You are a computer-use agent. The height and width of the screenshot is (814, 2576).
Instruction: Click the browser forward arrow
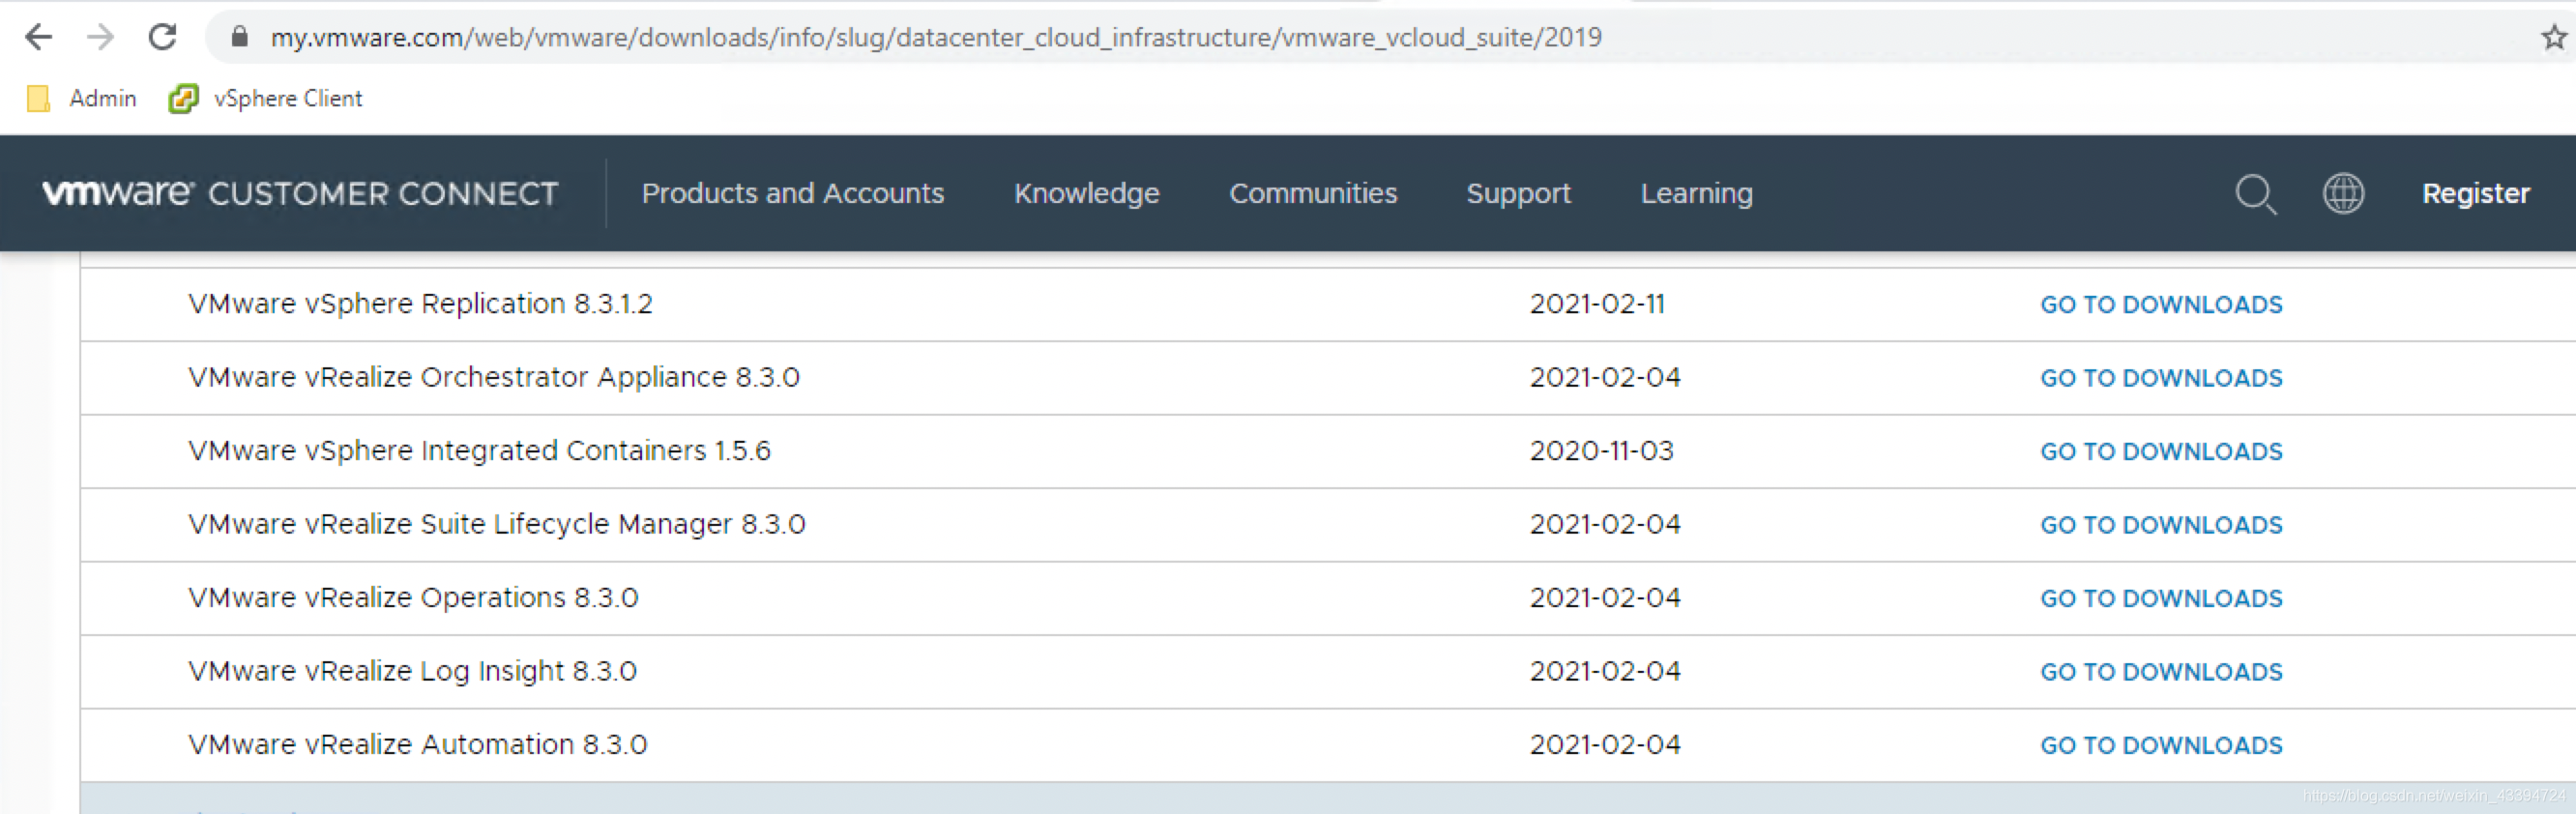click(x=100, y=37)
